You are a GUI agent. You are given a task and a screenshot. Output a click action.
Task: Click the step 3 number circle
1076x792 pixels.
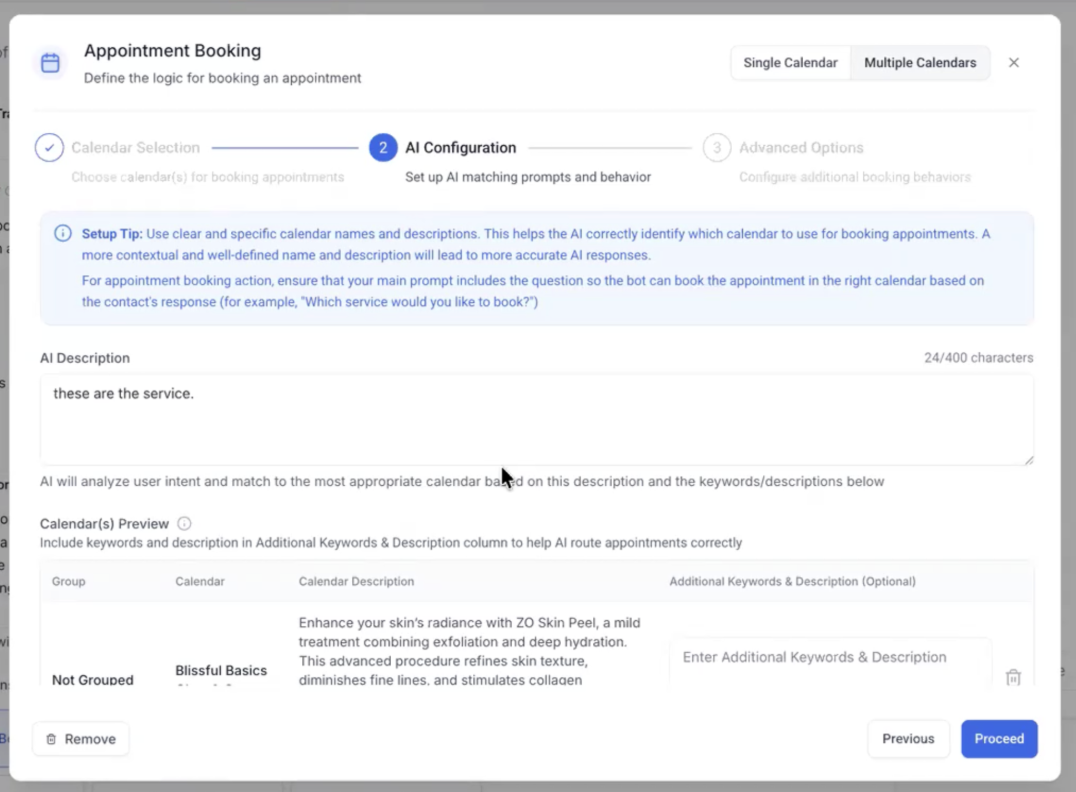pos(716,148)
